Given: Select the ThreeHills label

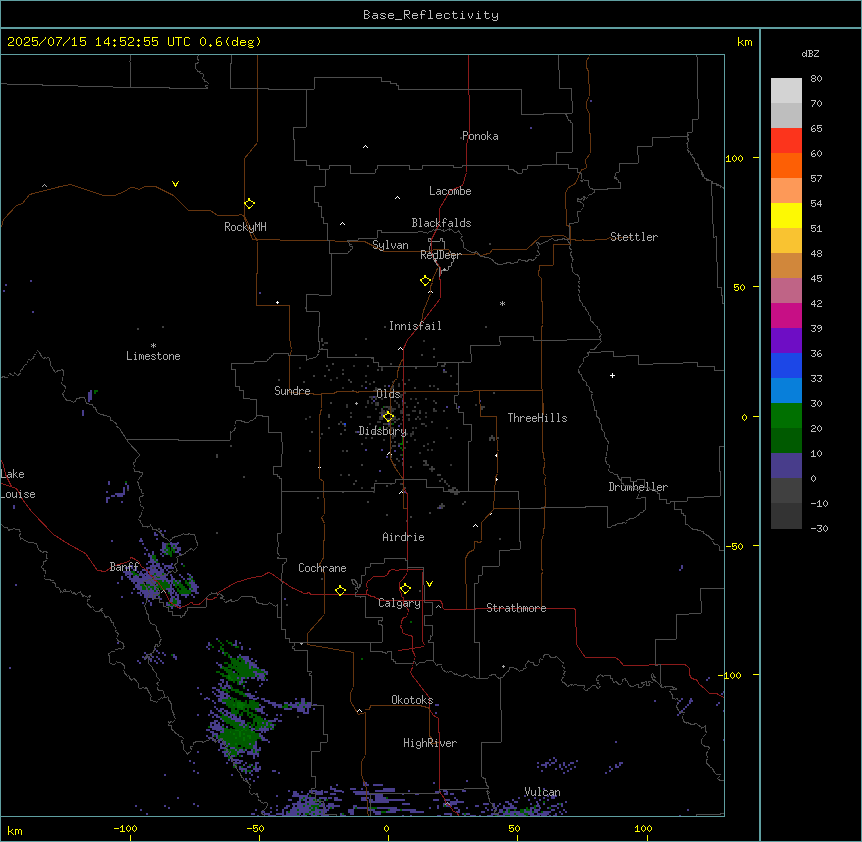Looking at the screenshot, I should (537, 418).
